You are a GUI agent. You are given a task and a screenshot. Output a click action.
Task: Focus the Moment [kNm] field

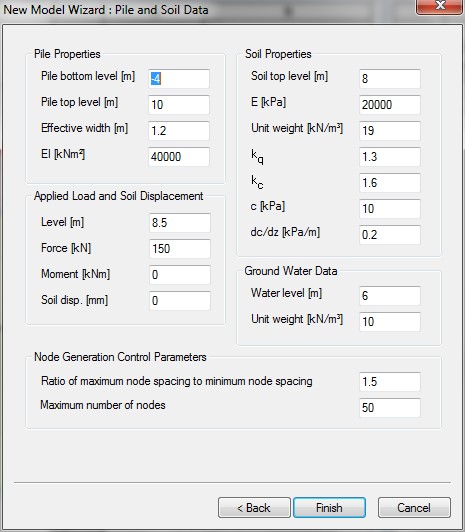tap(180, 274)
